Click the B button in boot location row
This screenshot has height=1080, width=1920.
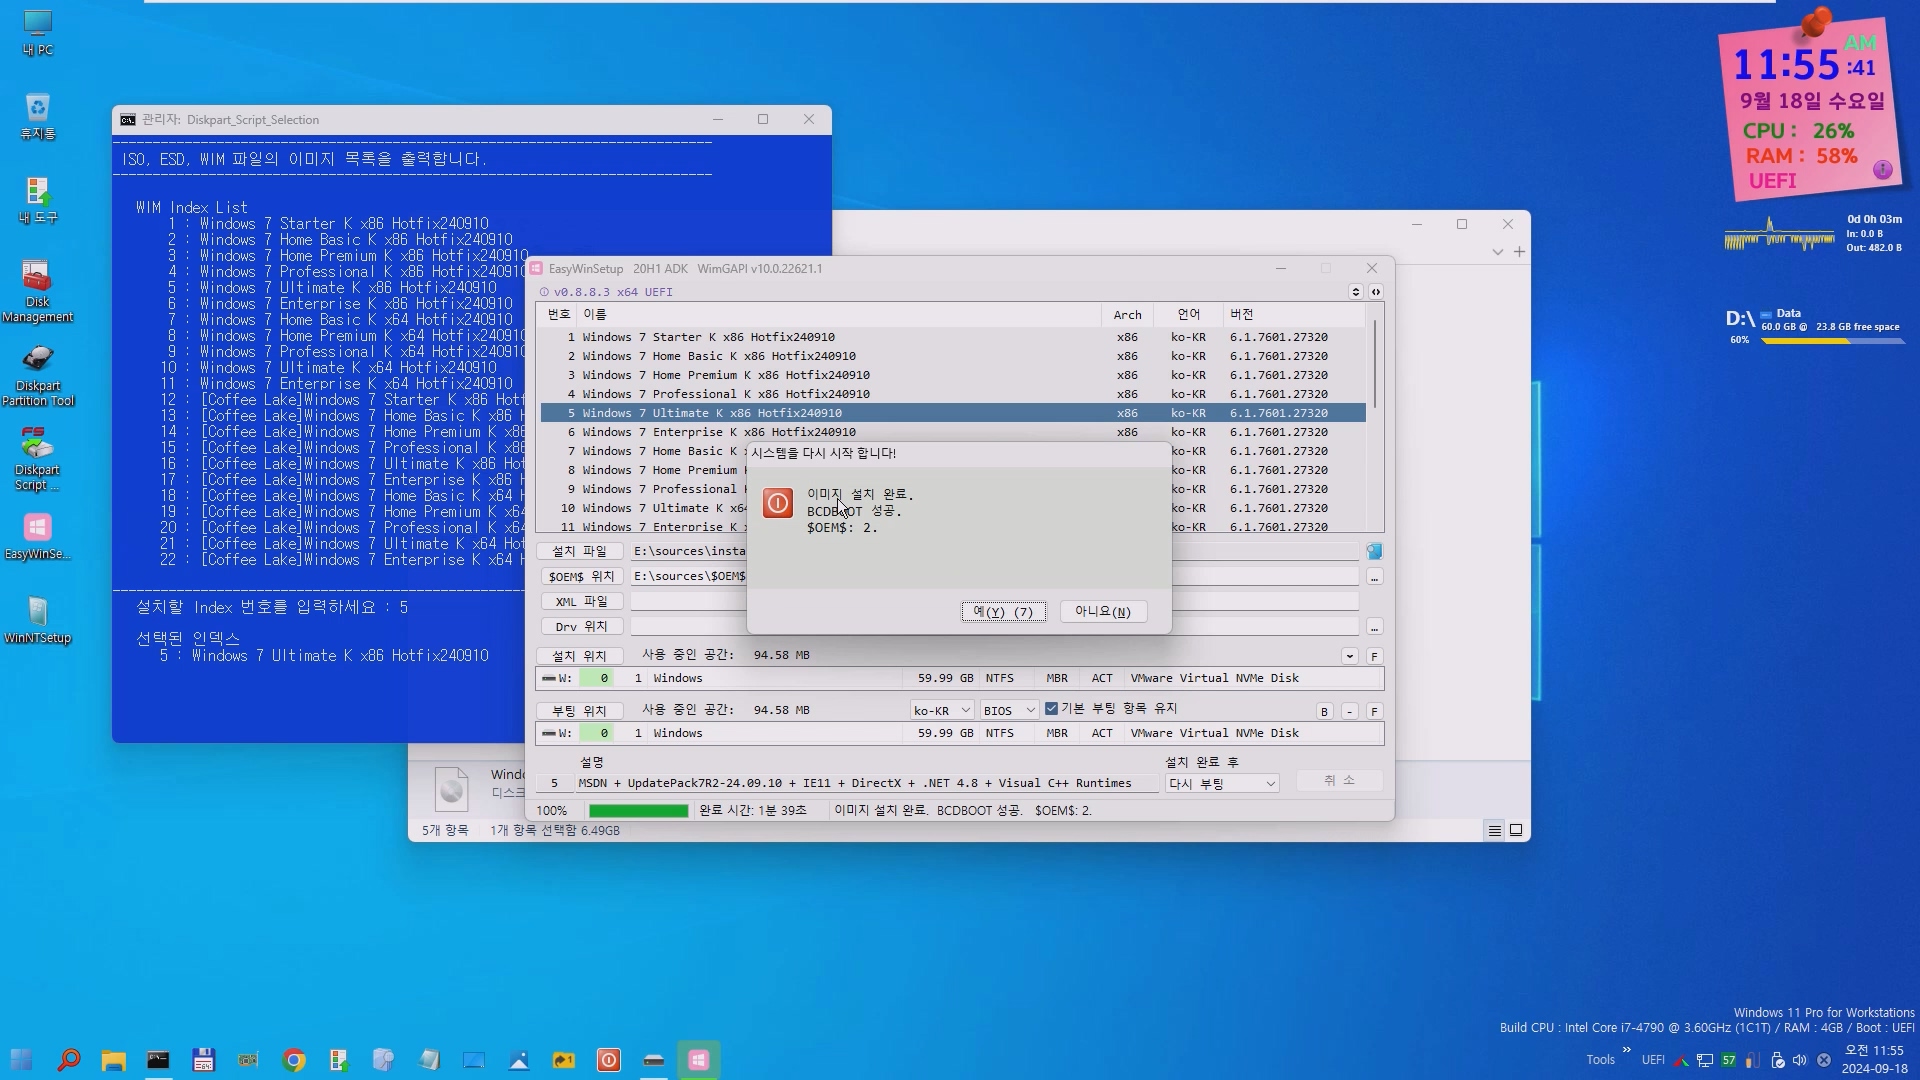1324,711
